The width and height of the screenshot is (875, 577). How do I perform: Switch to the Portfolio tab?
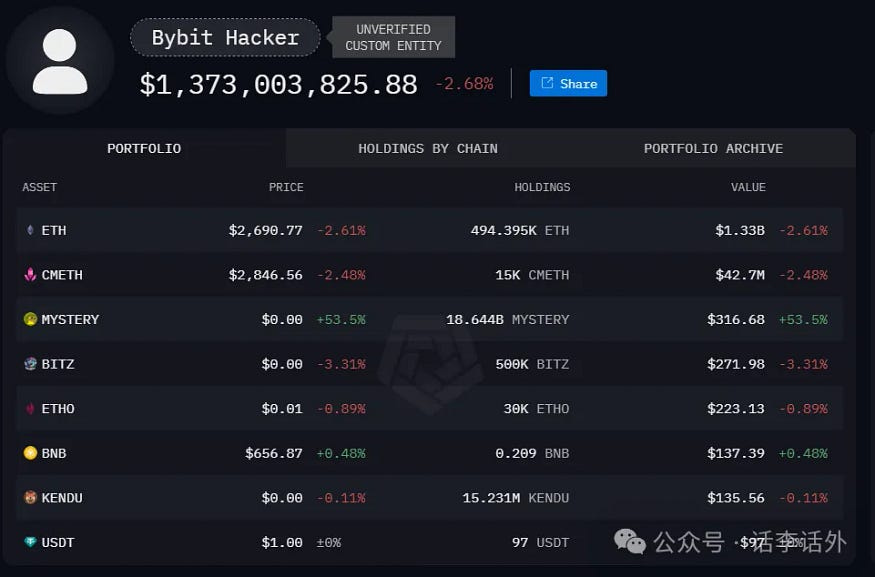144,148
